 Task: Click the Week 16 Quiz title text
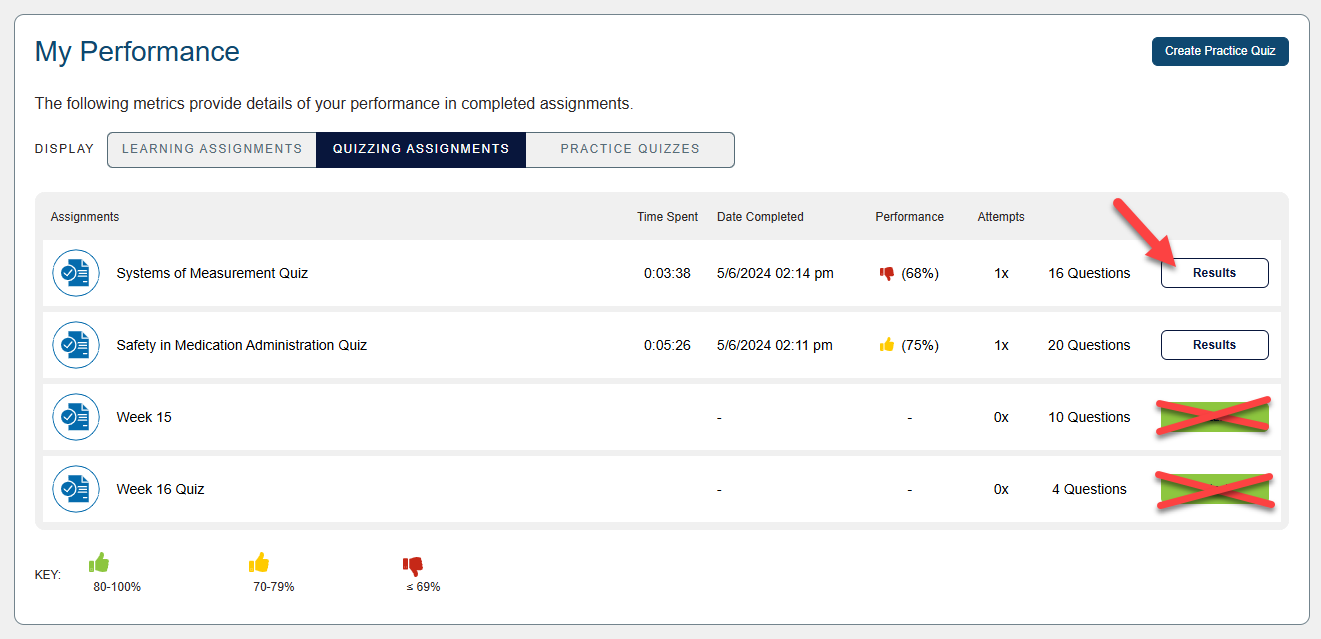click(x=160, y=489)
